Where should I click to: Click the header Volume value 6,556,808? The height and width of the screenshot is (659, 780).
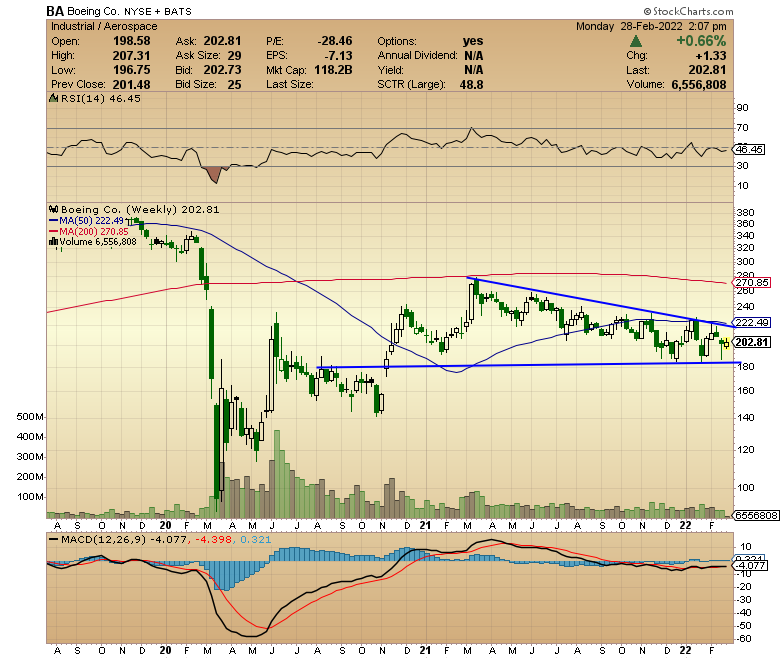[699, 84]
